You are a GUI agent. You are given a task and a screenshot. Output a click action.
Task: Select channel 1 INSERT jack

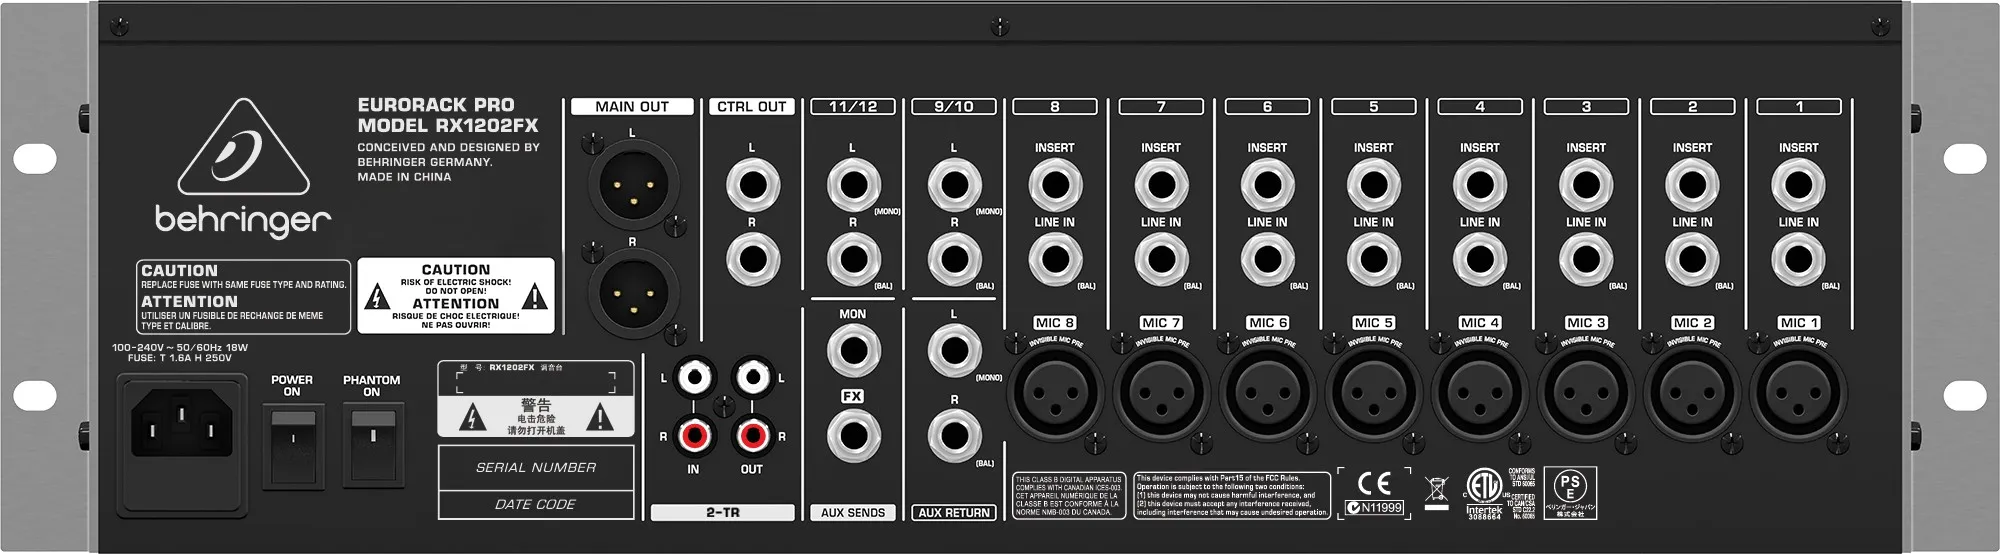(x=1798, y=185)
